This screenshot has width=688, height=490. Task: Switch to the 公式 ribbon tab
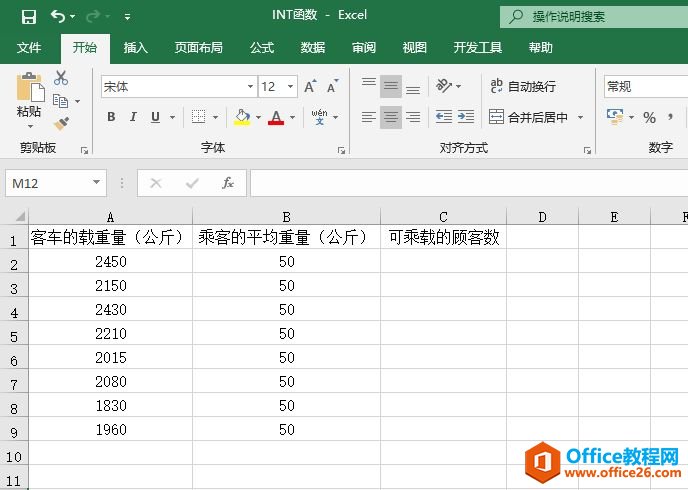coord(261,47)
